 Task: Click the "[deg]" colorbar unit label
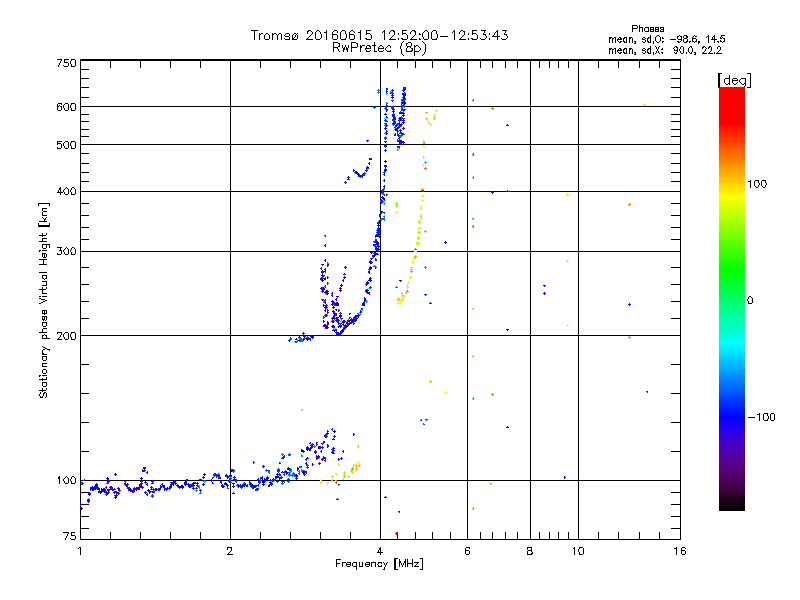point(734,80)
